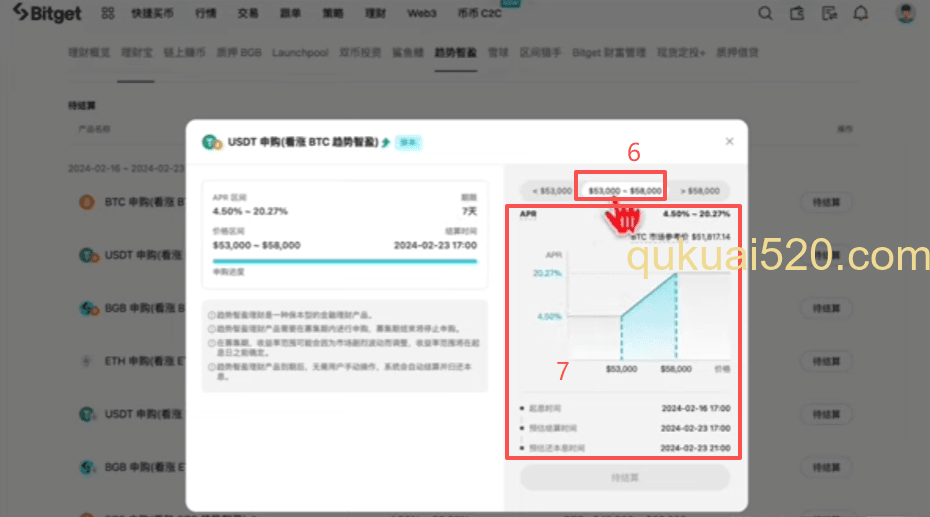Click the Bitget logo
Screen dimensions: 930x517
click(47, 12)
